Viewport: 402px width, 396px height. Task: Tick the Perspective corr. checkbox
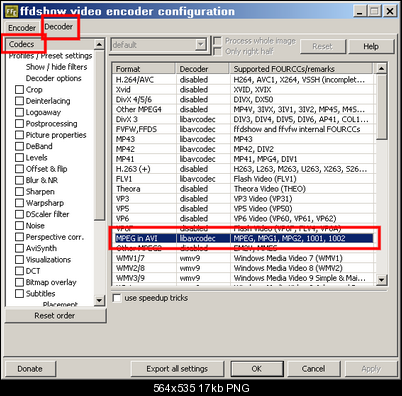pos(20,237)
